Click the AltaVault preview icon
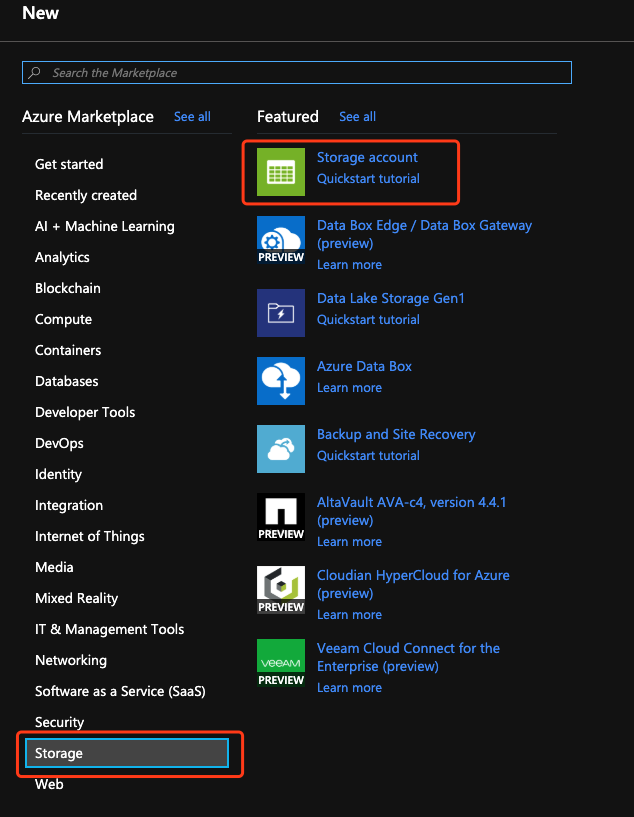Viewport: 634px width, 817px height. tap(281, 517)
